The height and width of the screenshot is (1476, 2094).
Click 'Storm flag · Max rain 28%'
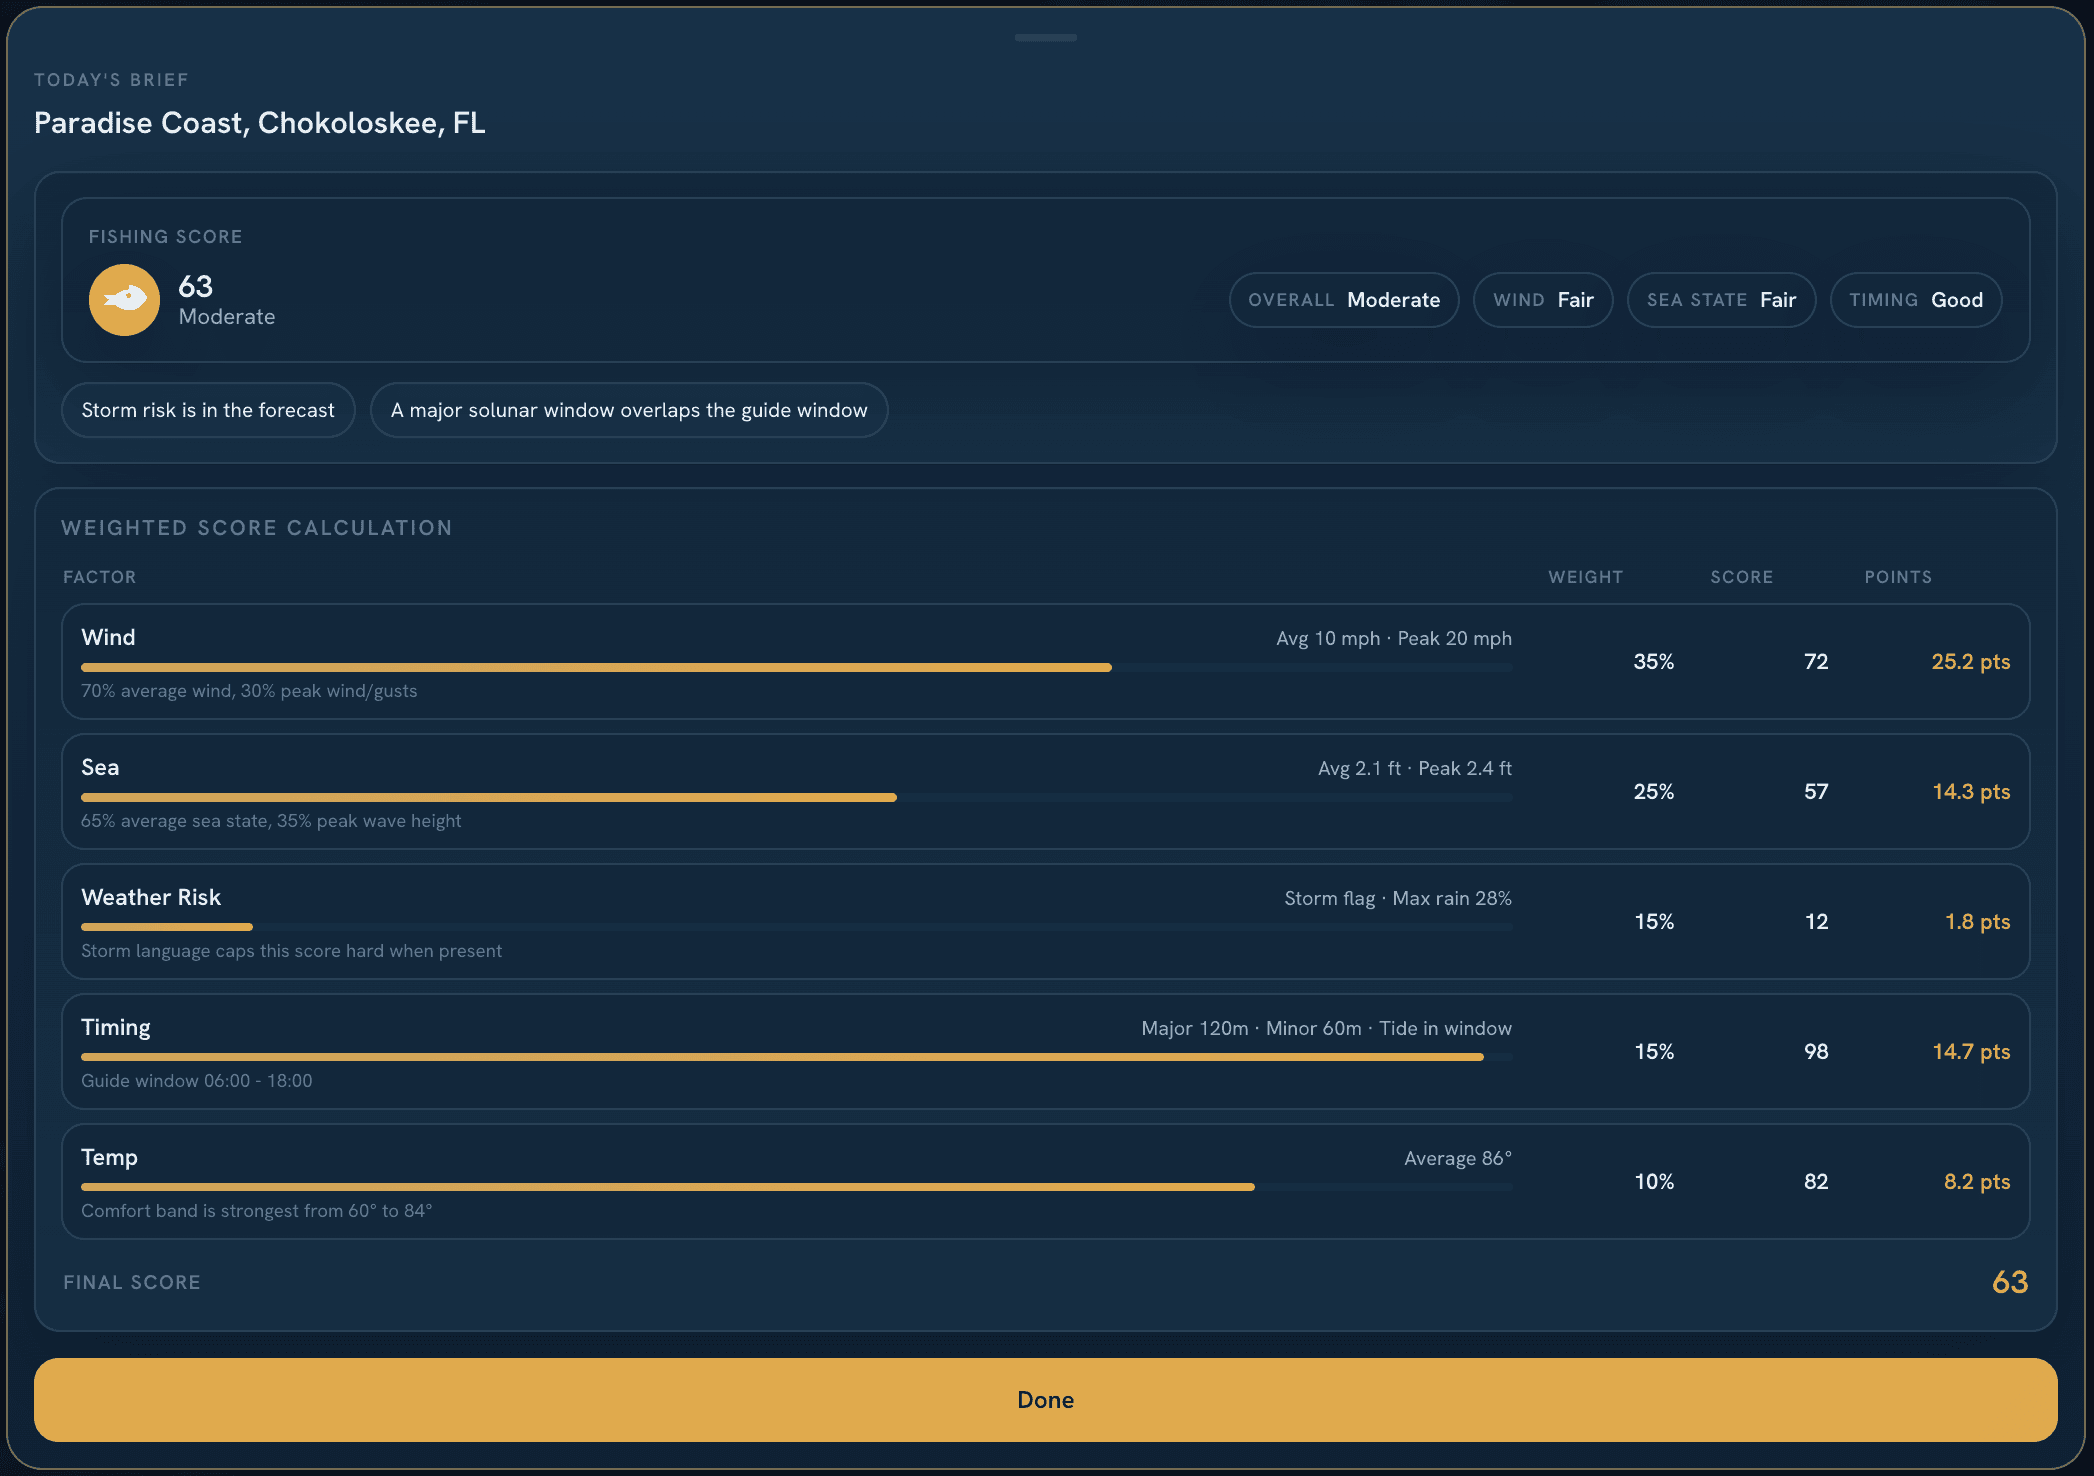point(1398,898)
